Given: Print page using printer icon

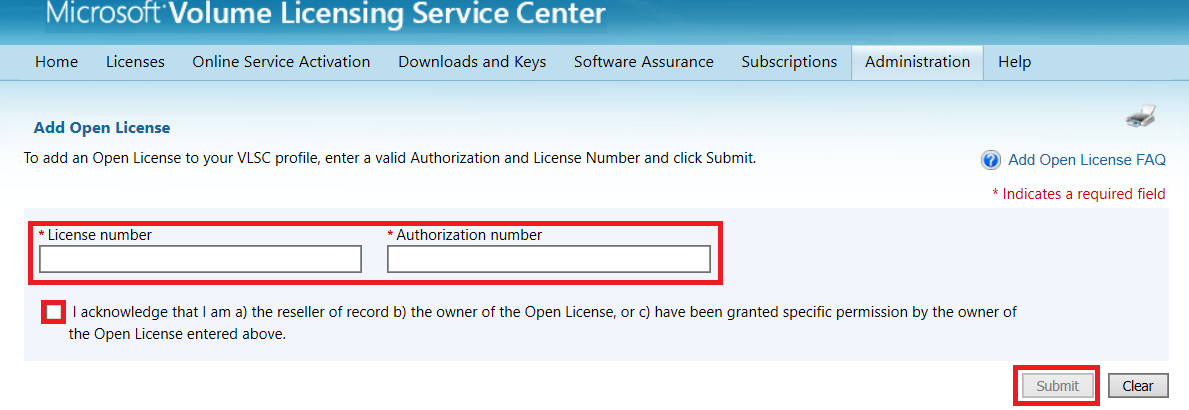Looking at the screenshot, I should (x=1140, y=117).
